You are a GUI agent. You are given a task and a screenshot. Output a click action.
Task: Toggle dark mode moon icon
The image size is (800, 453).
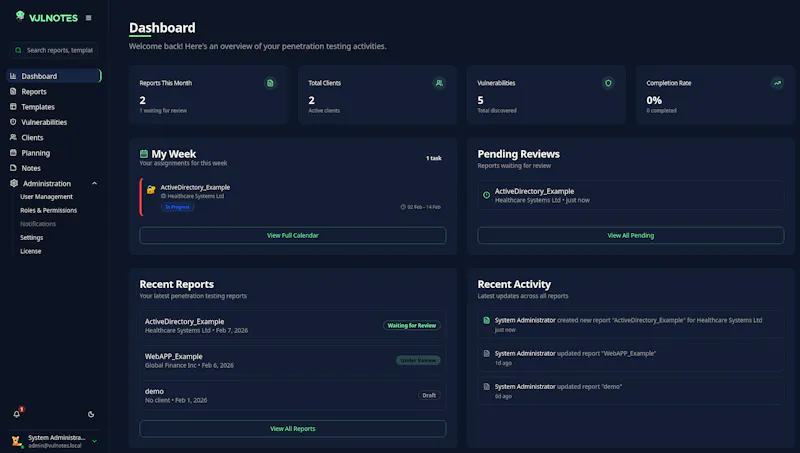point(91,414)
